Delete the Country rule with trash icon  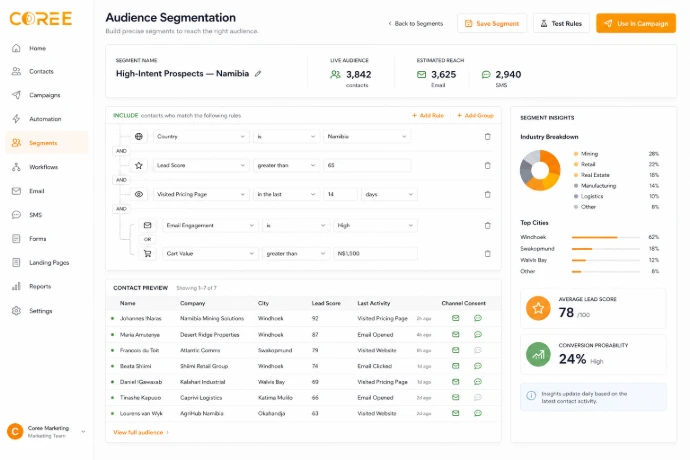click(487, 136)
